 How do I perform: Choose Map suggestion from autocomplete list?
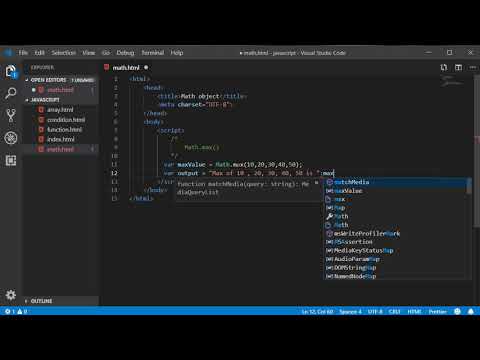tap(396, 208)
